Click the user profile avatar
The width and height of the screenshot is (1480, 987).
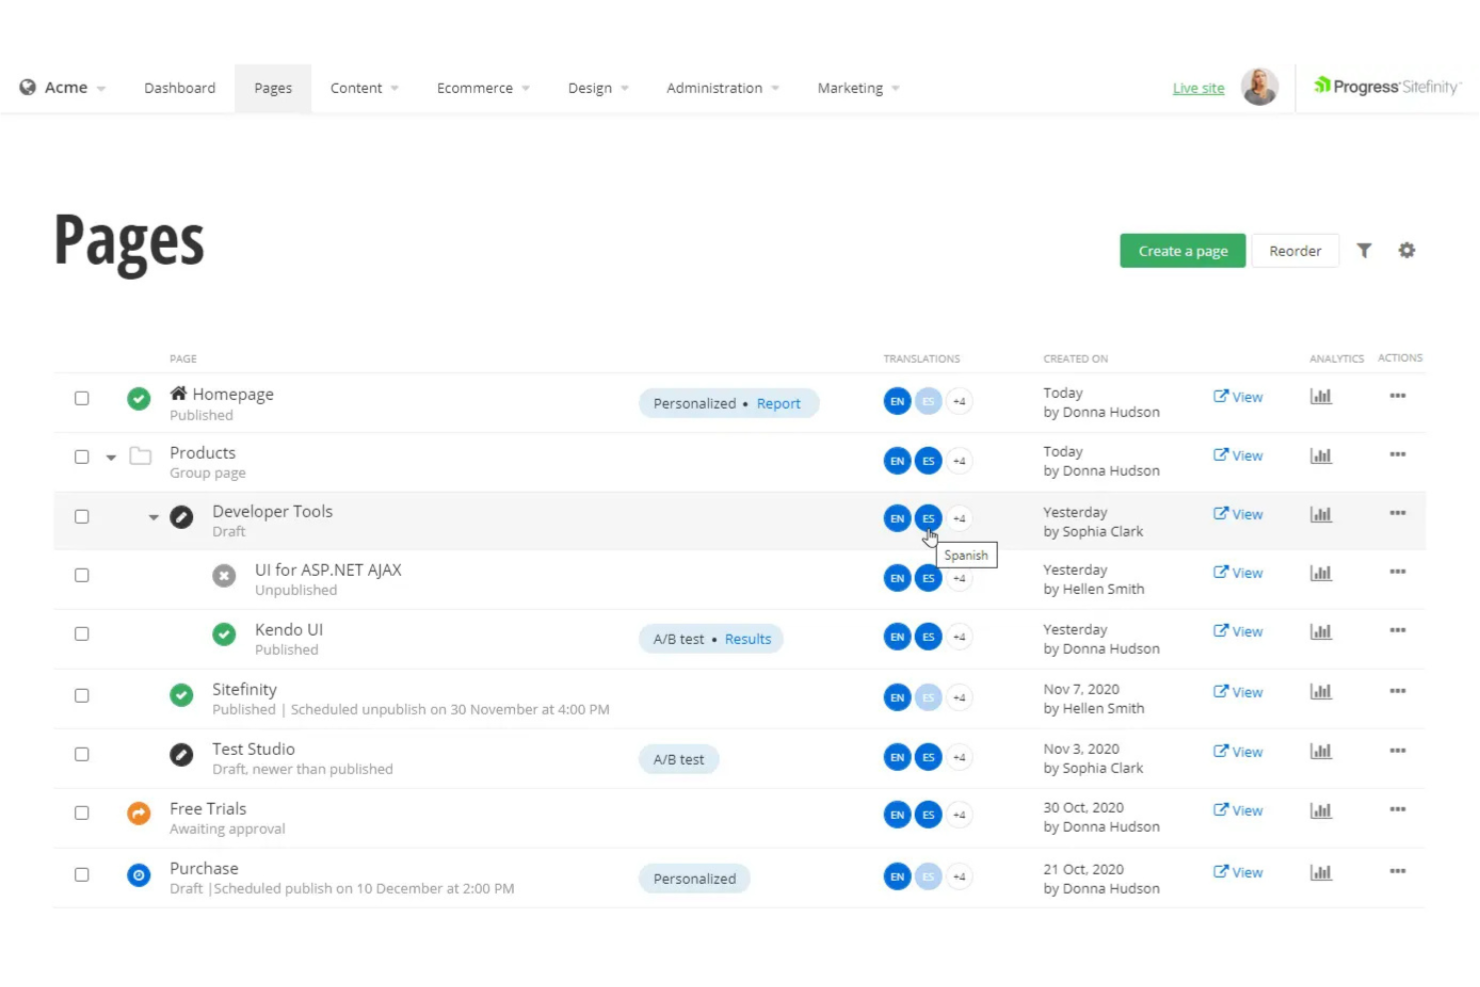tap(1260, 87)
